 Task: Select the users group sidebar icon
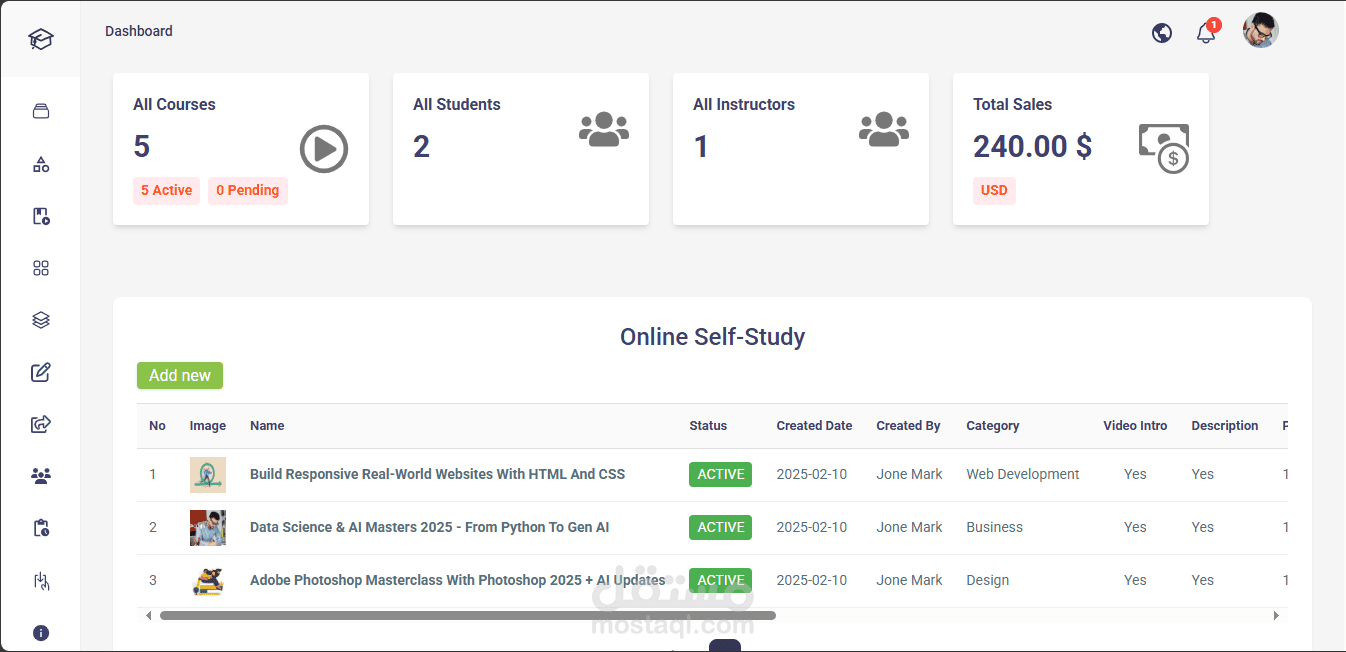pos(40,476)
